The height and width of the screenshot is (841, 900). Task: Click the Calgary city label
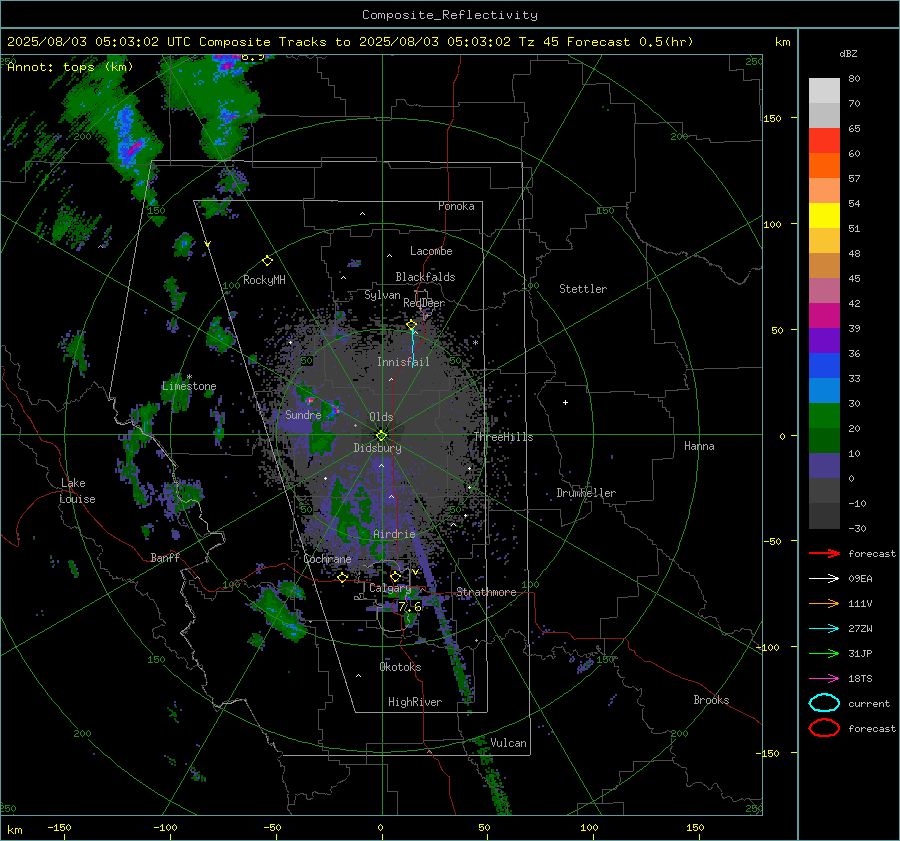coord(390,588)
